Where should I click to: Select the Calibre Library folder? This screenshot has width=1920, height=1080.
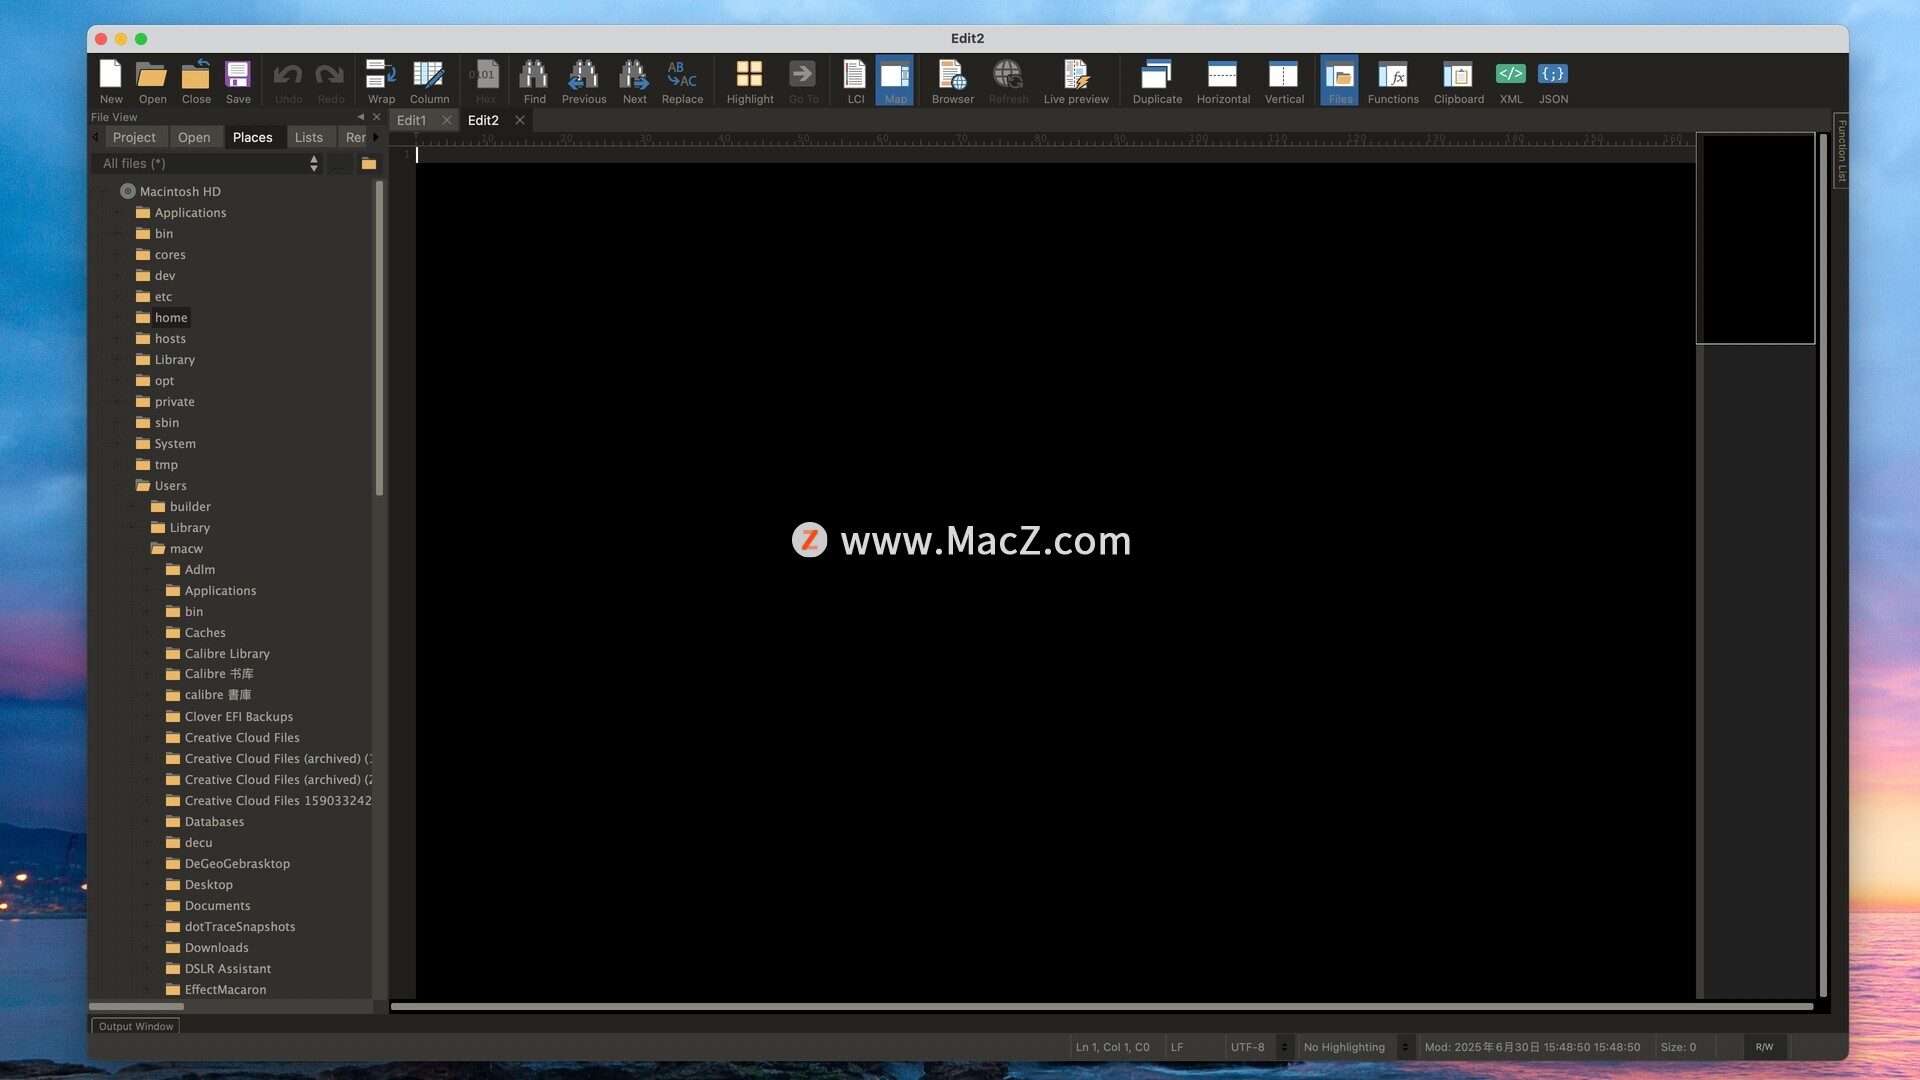pos(227,654)
